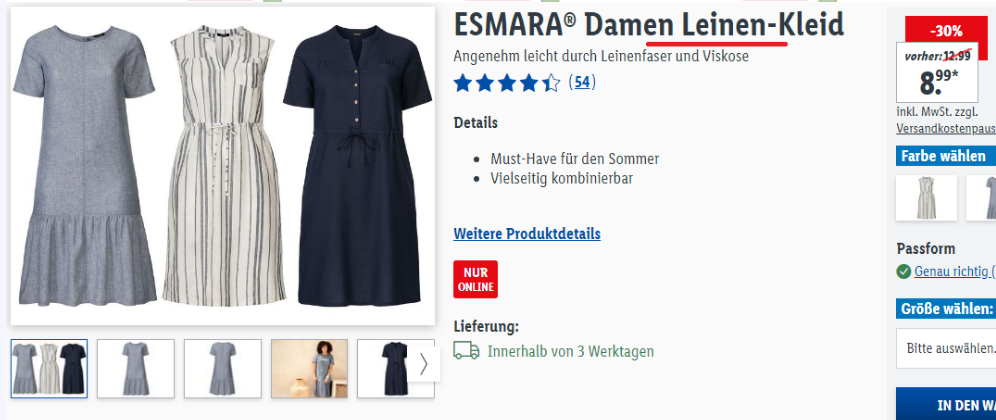996x420 pixels.
Task: Click the green Passform checkmark icon
Action: point(903,272)
